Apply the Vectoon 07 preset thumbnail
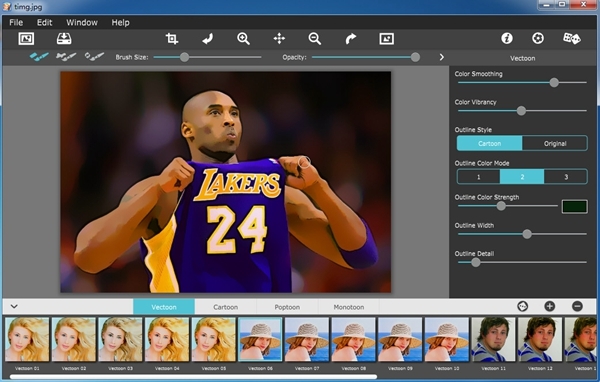 pyautogui.click(x=307, y=340)
